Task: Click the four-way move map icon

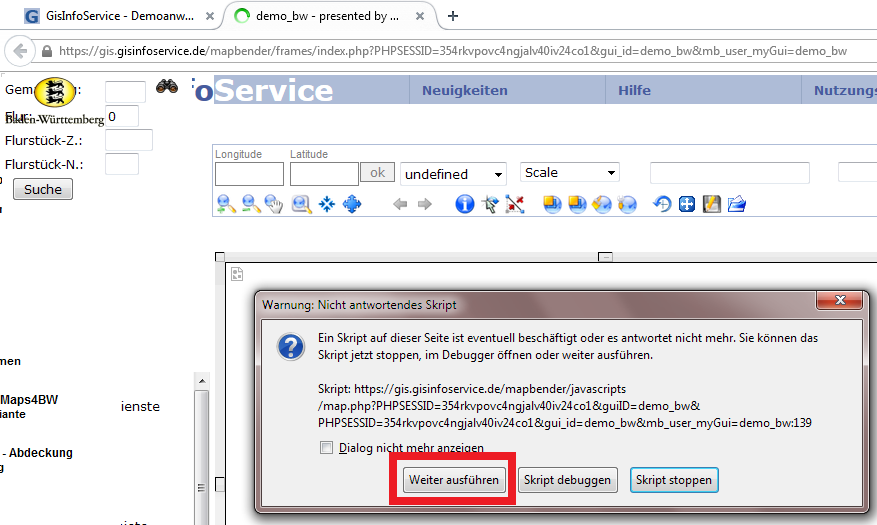Action: (x=352, y=204)
